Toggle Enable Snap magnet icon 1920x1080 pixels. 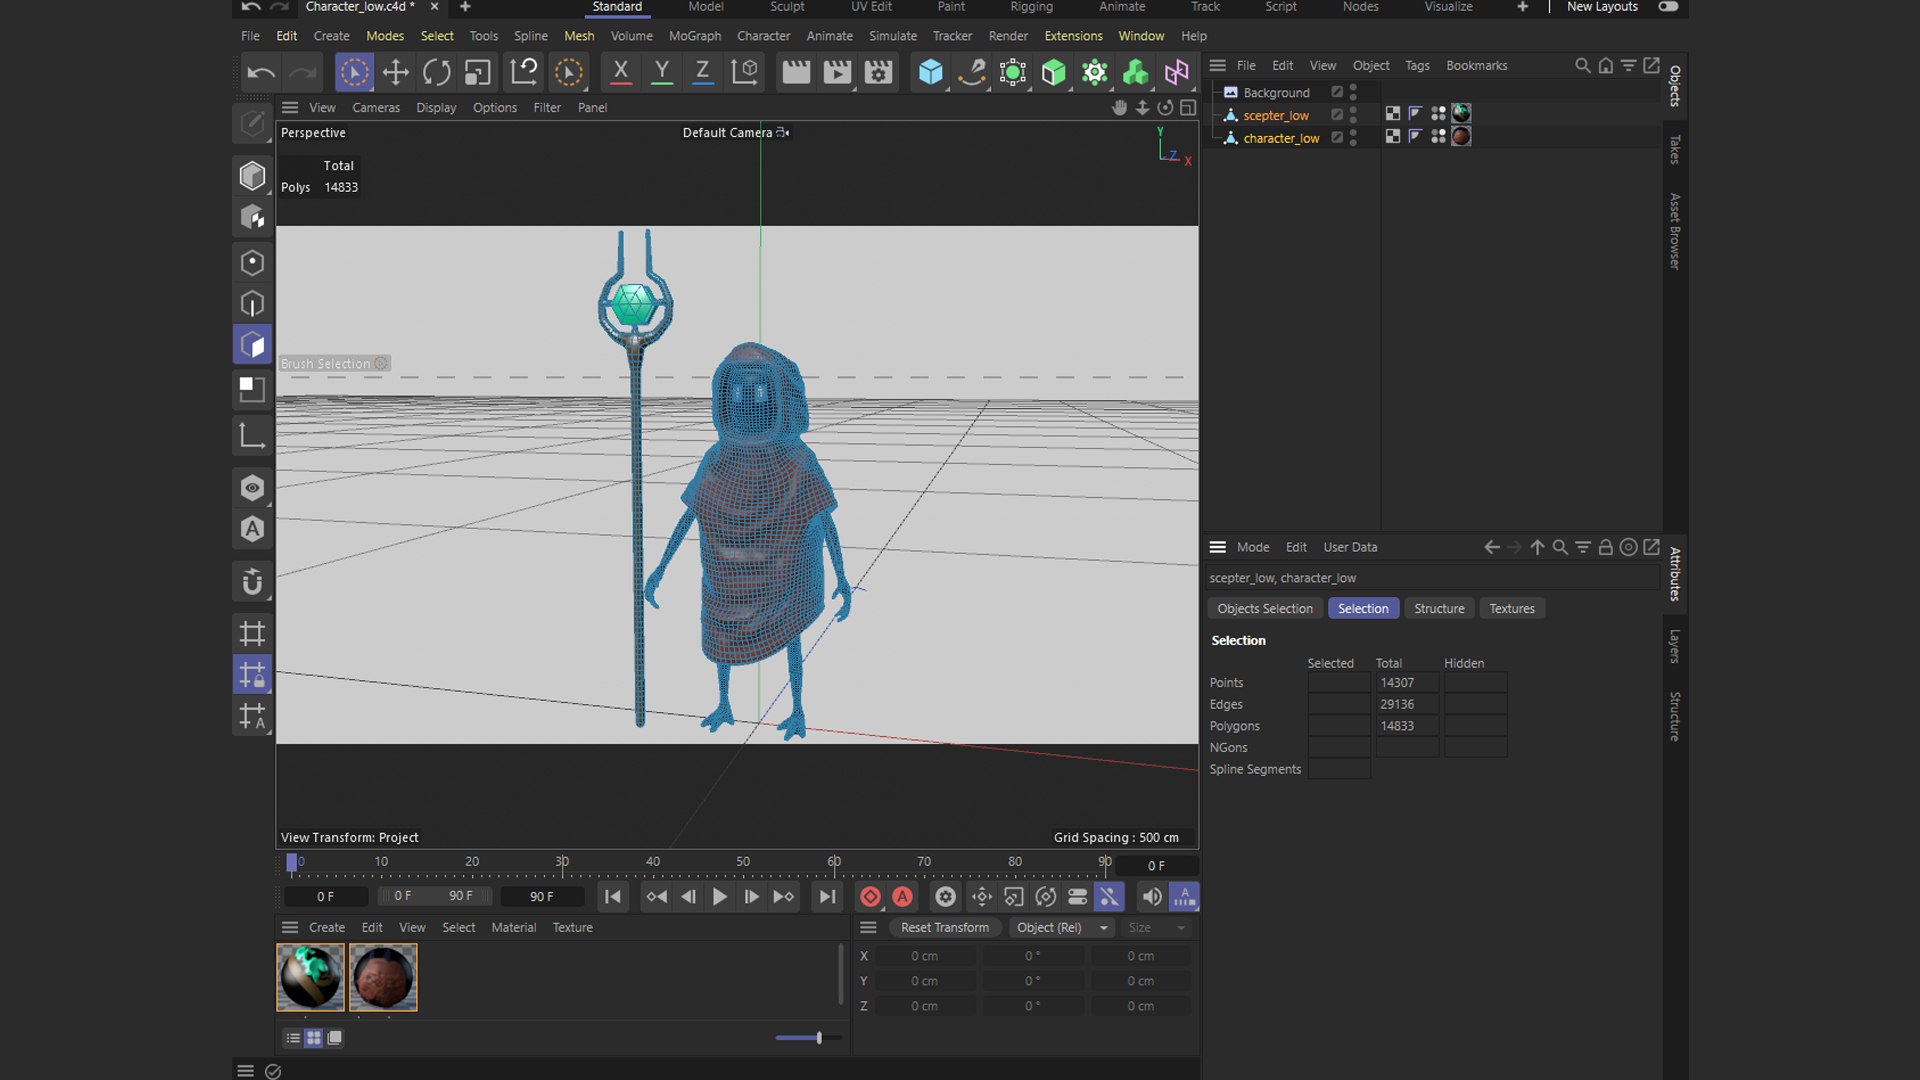pos(252,582)
